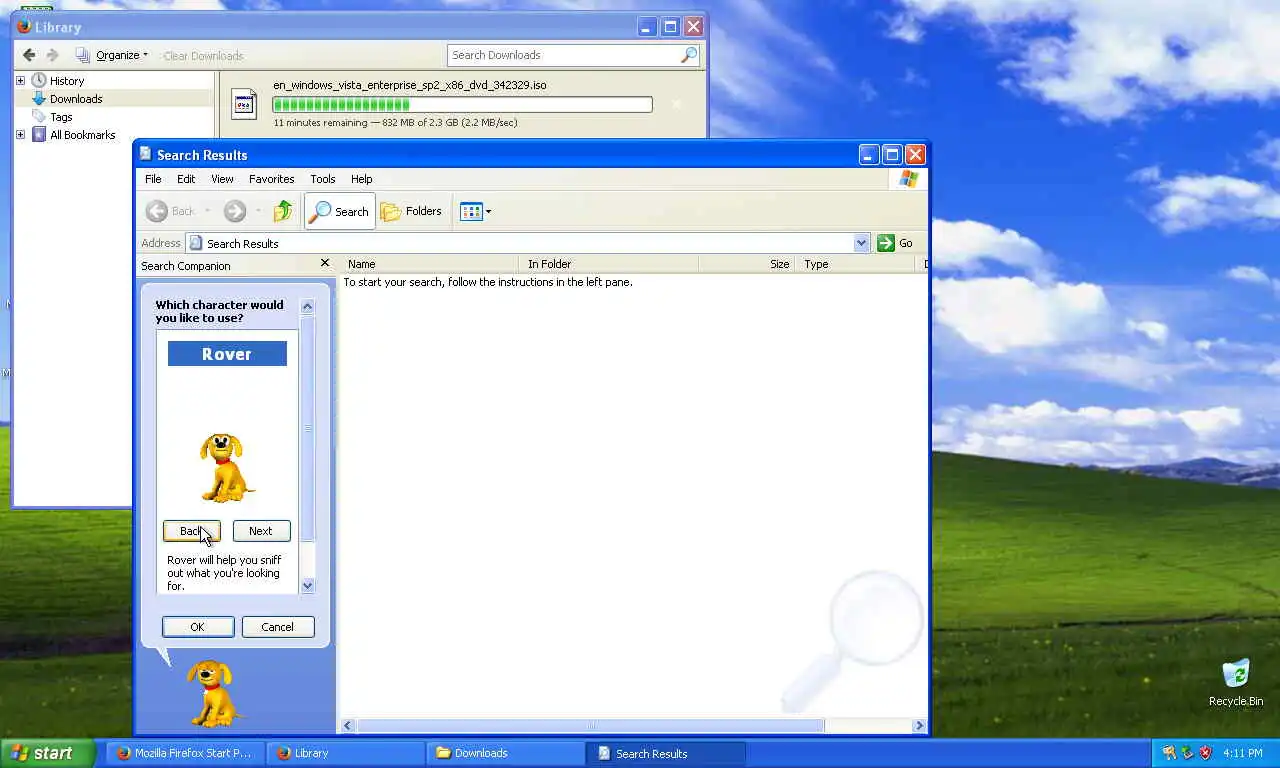
Task: Click the ISO file icon in downloads list
Action: pyautogui.click(x=243, y=103)
